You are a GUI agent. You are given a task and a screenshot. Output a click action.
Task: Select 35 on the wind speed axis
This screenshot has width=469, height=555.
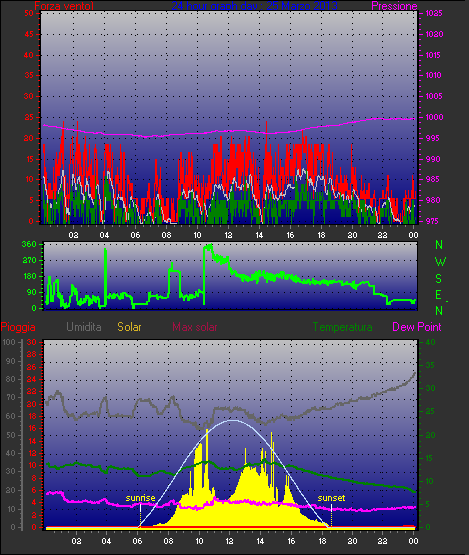coord(29,75)
